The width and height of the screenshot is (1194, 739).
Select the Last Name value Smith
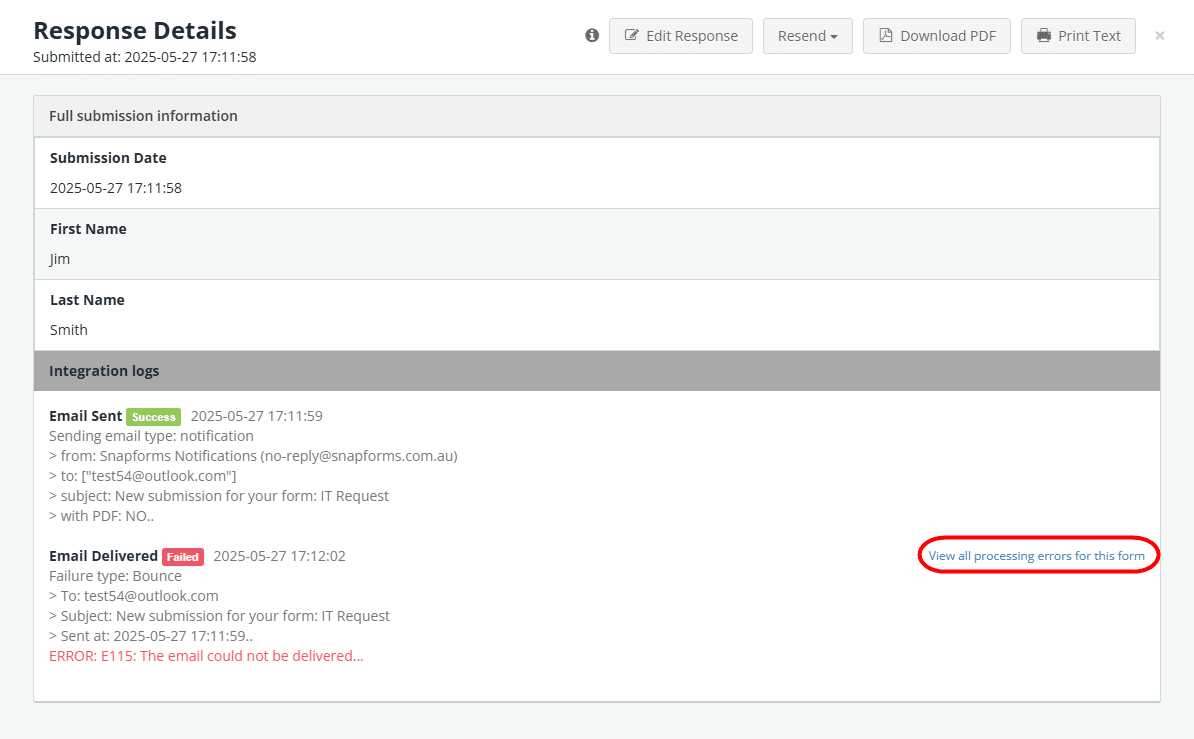[x=69, y=330]
